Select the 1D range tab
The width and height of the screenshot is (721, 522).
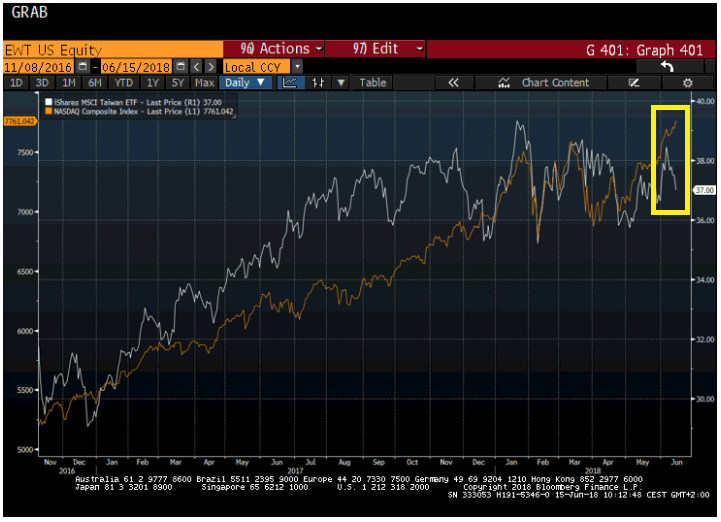point(16,83)
